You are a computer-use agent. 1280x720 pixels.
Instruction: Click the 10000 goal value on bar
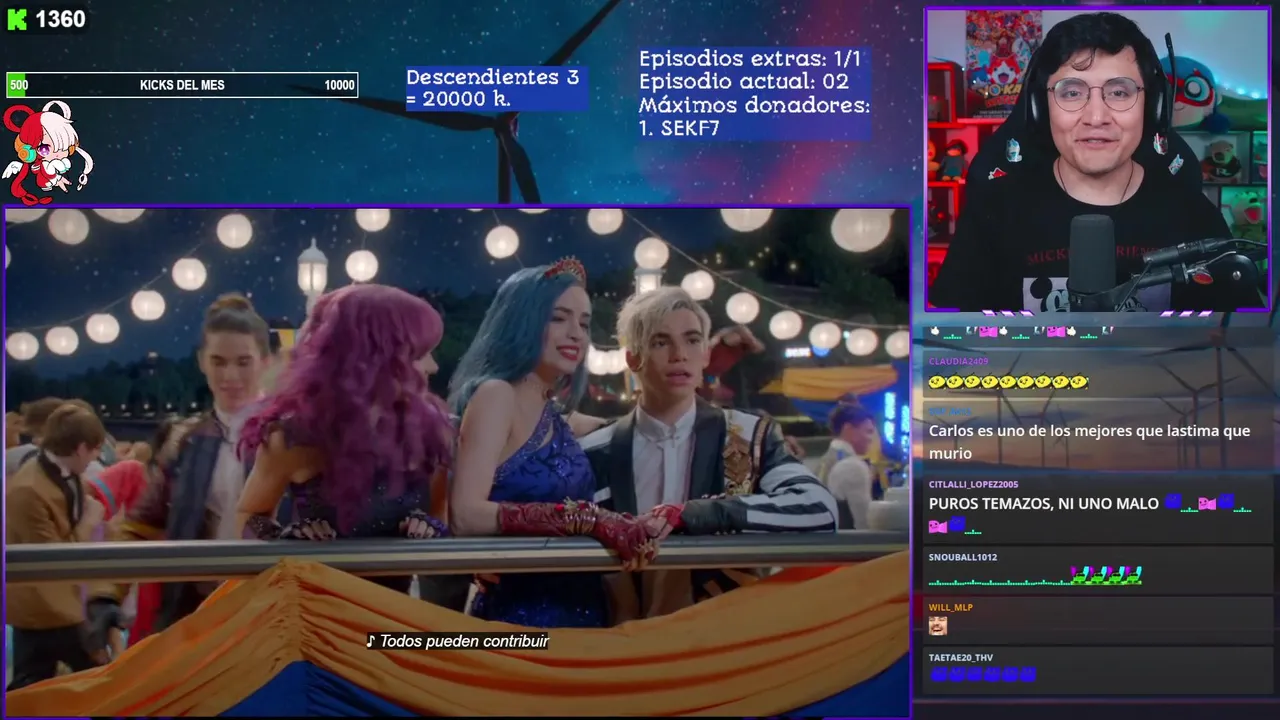point(339,85)
